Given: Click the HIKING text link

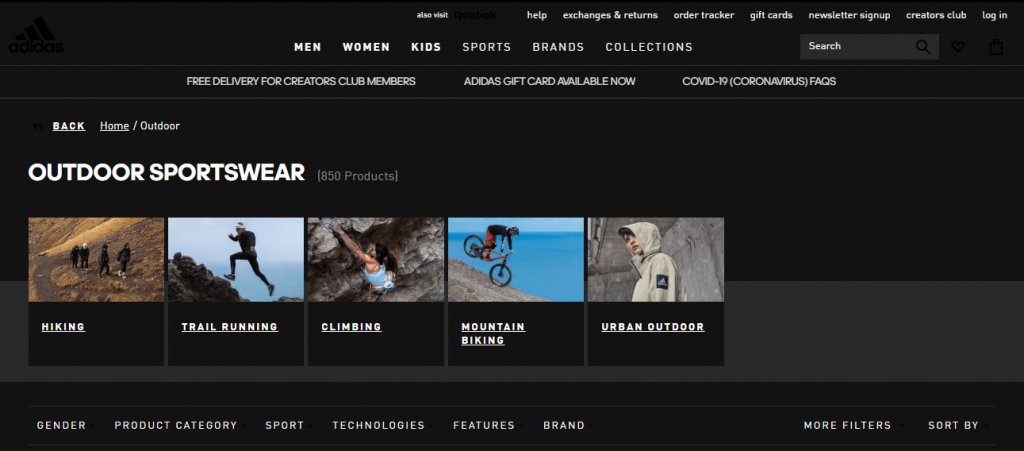Looking at the screenshot, I should [63, 327].
